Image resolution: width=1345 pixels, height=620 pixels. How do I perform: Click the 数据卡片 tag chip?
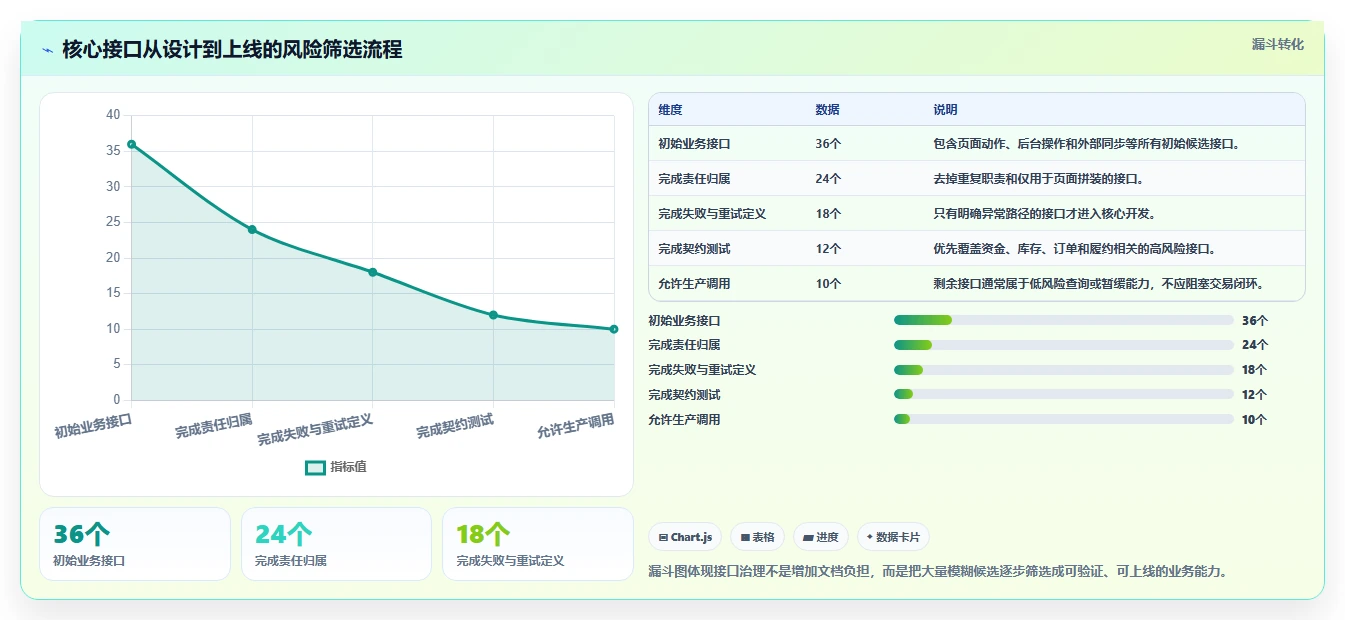tap(893, 537)
